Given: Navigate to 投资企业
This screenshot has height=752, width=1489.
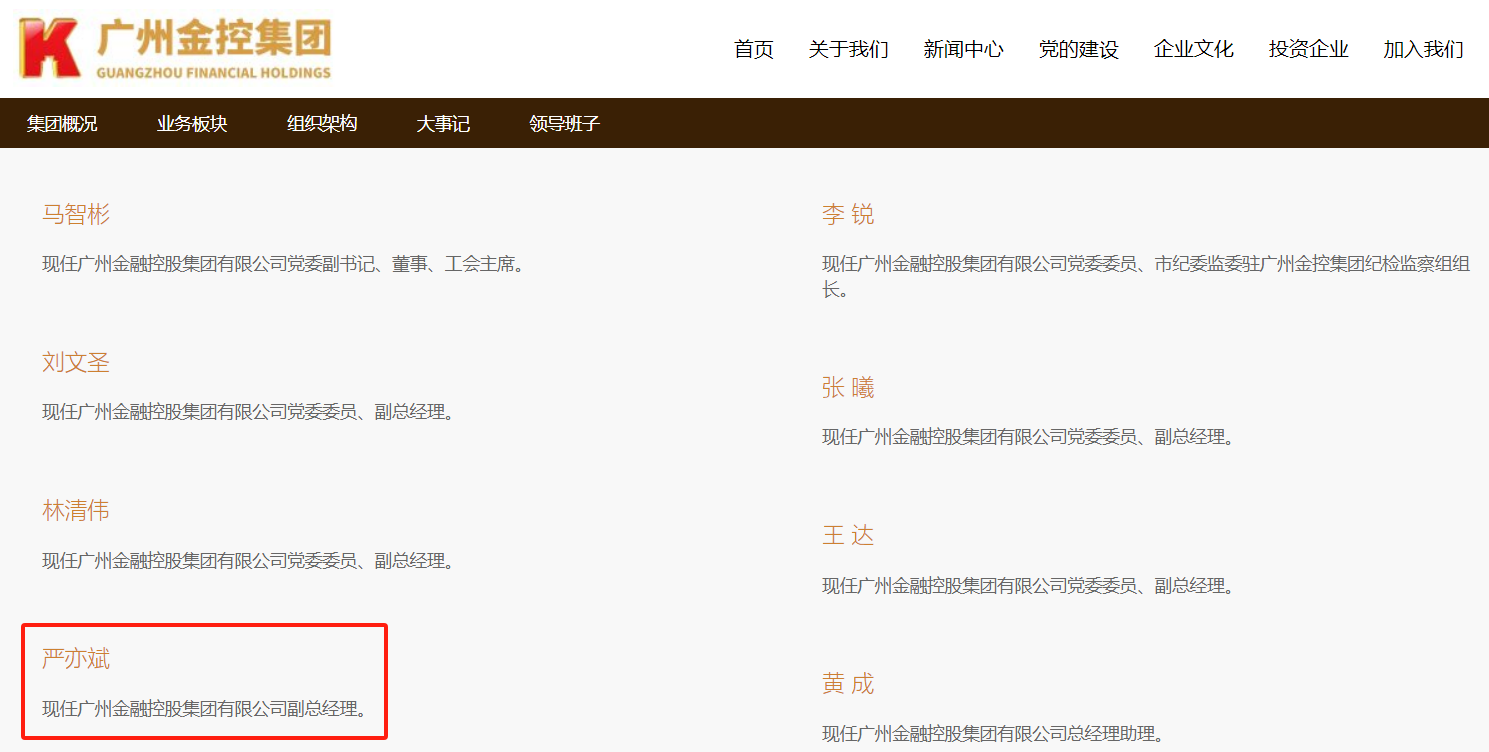Looking at the screenshot, I should coord(1309,49).
